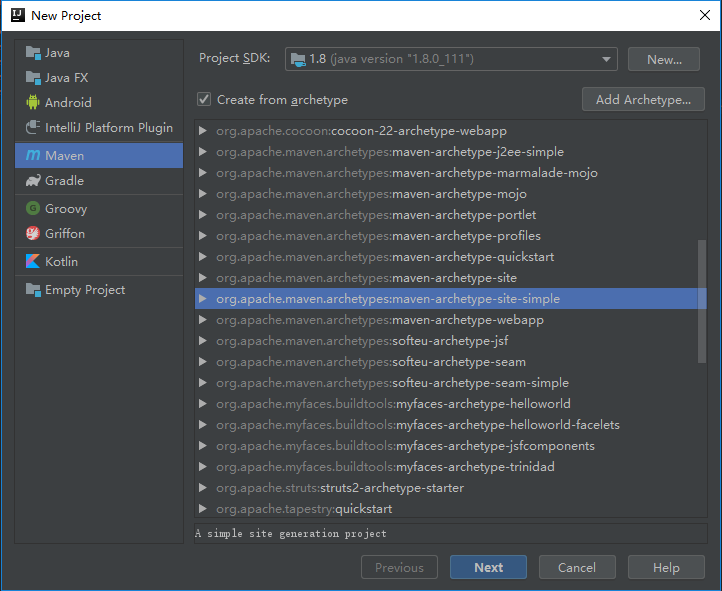Expand maven-archetype-webapp node
Screen dimensions: 722x591
202,320
